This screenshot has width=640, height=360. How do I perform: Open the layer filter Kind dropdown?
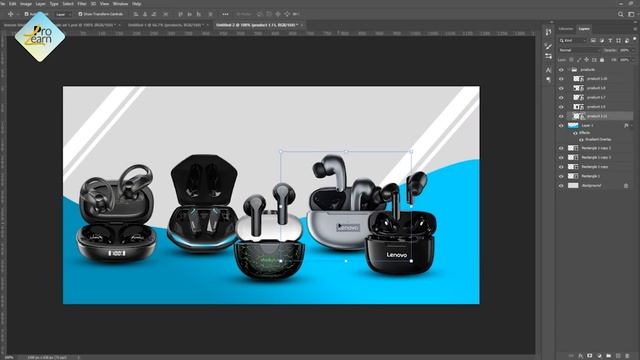[x=573, y=40]
